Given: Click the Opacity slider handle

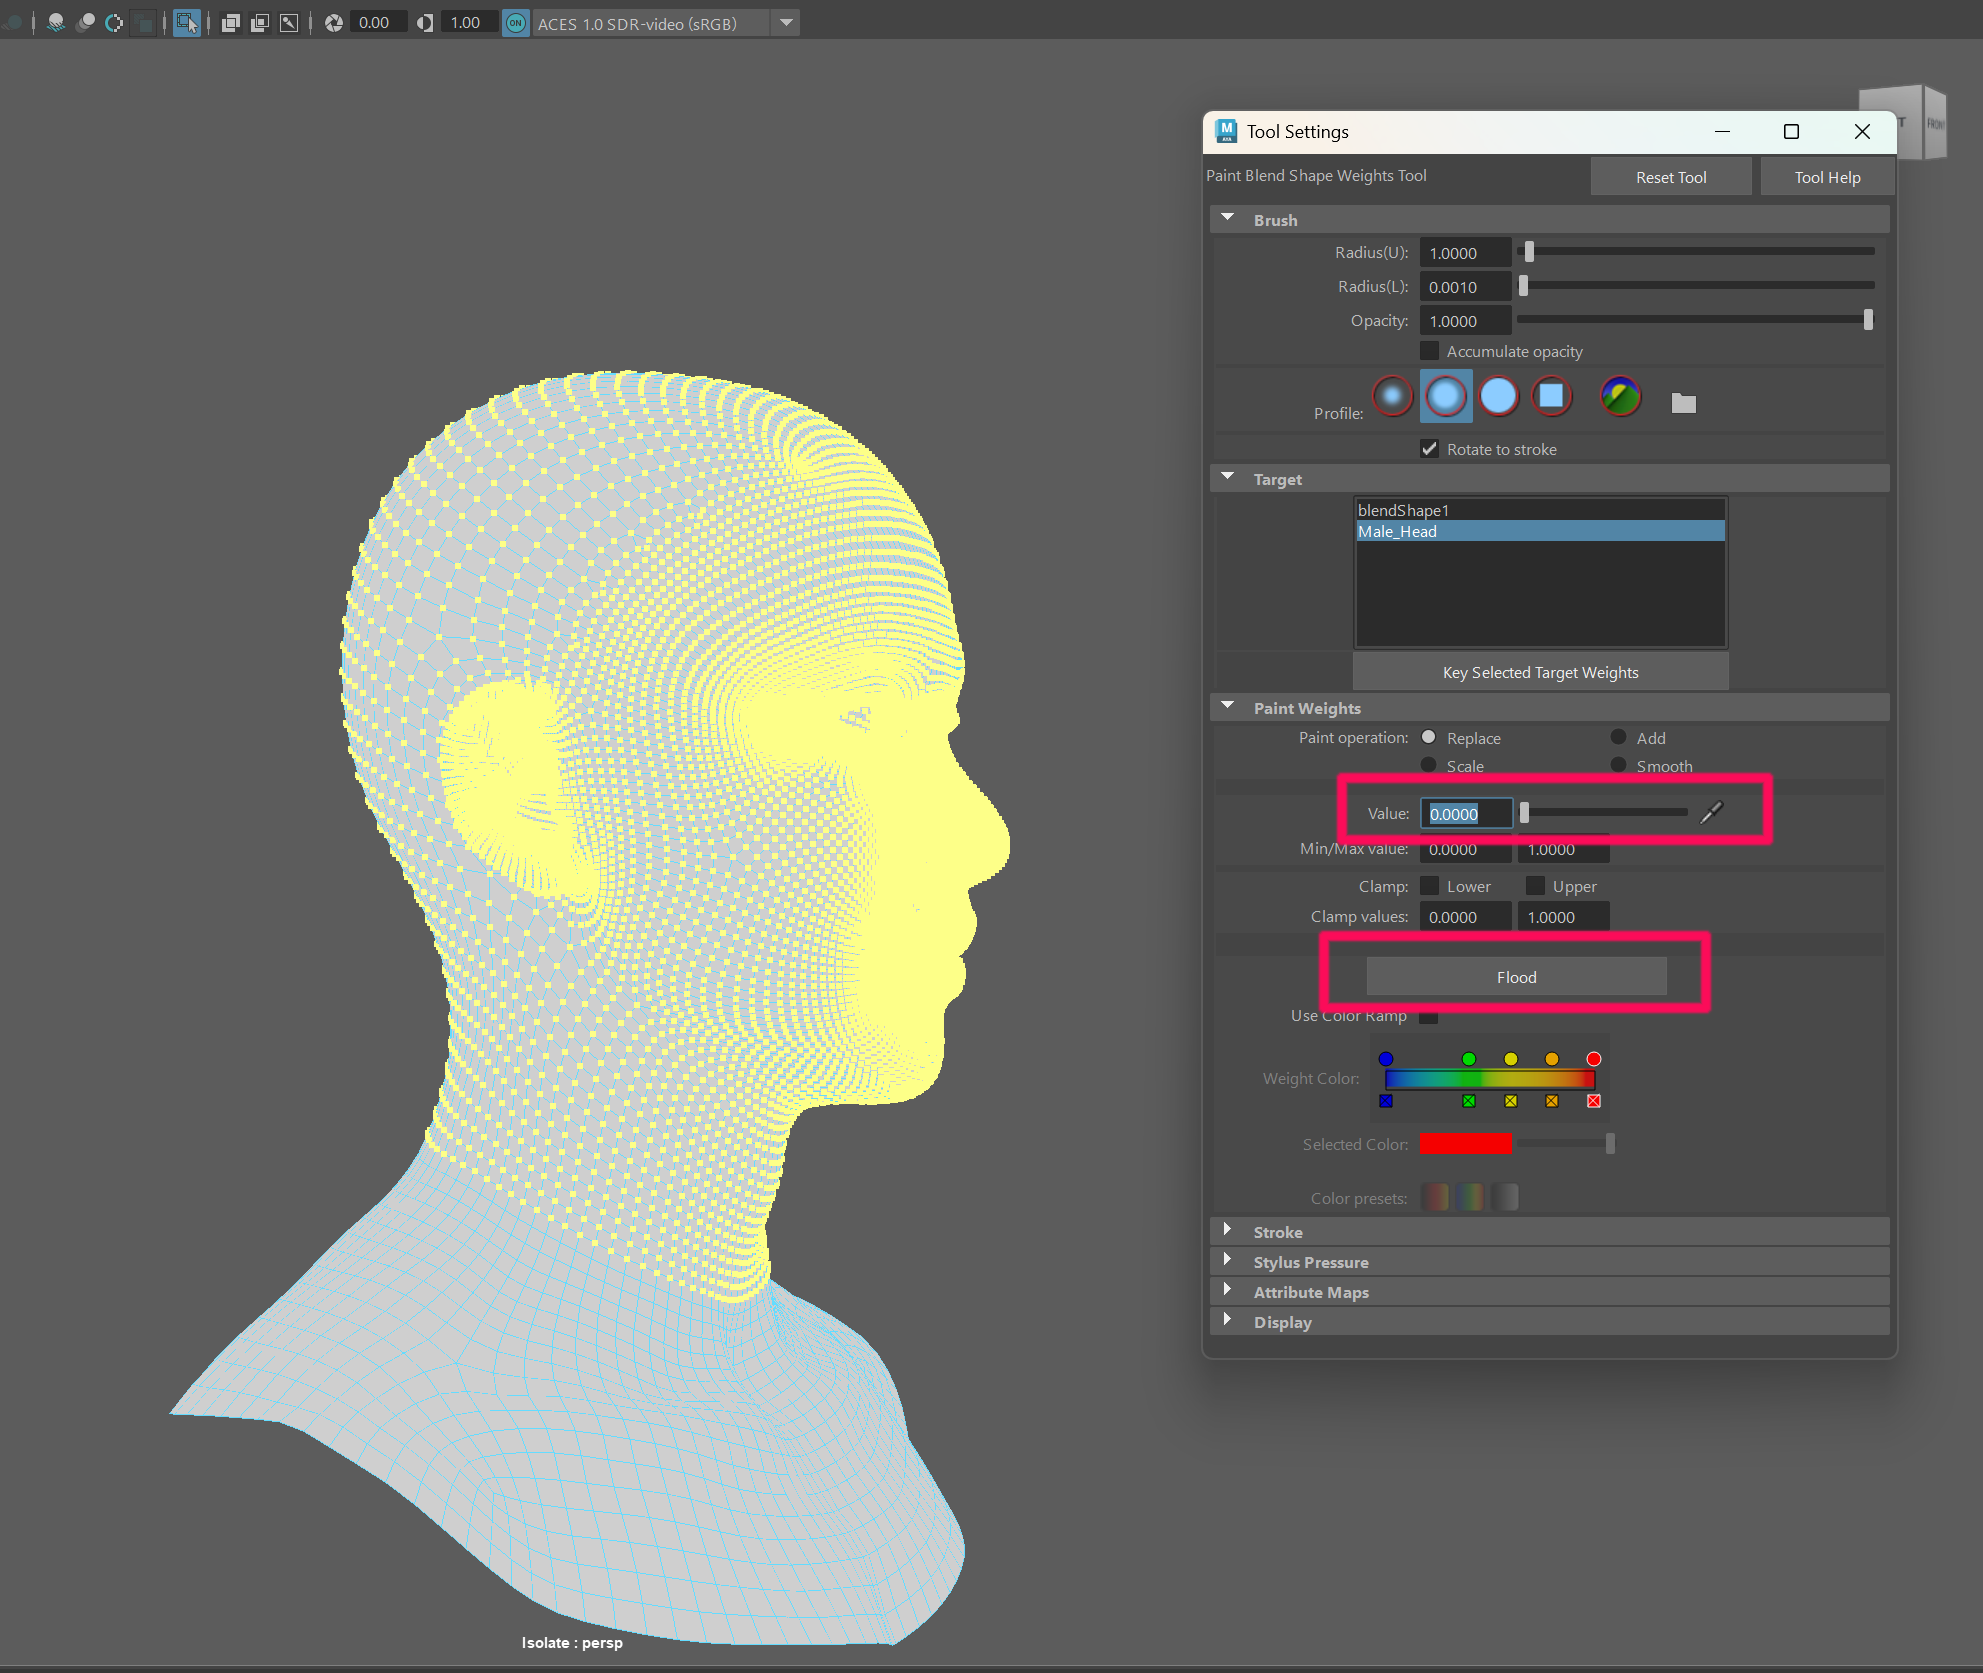Looking at the screenshot, I should [x=1867, y=320].
